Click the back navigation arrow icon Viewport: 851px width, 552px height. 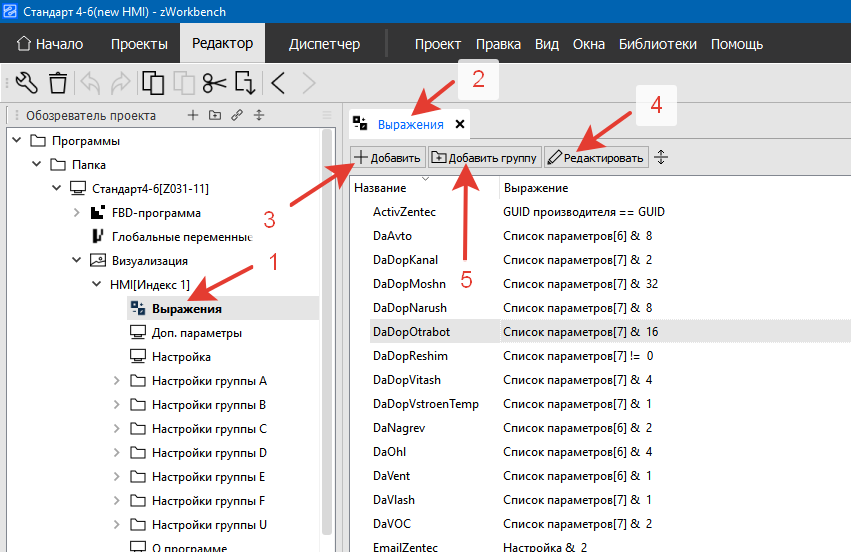(278, 83)
